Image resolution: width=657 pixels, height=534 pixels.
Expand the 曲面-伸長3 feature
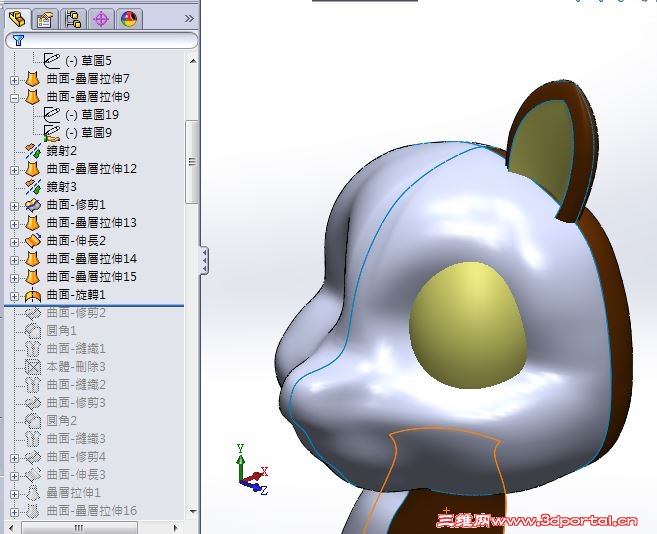pos(14,476)
